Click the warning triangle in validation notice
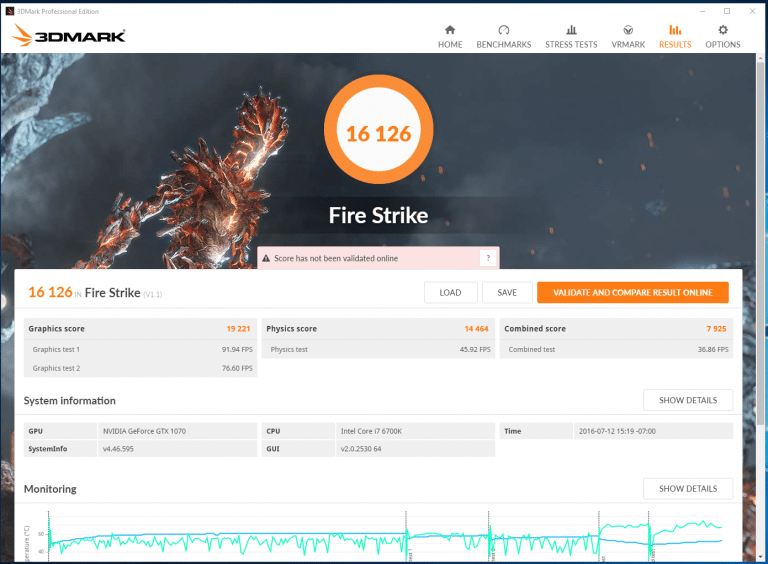768x564 pixels. tap(266, 258)
